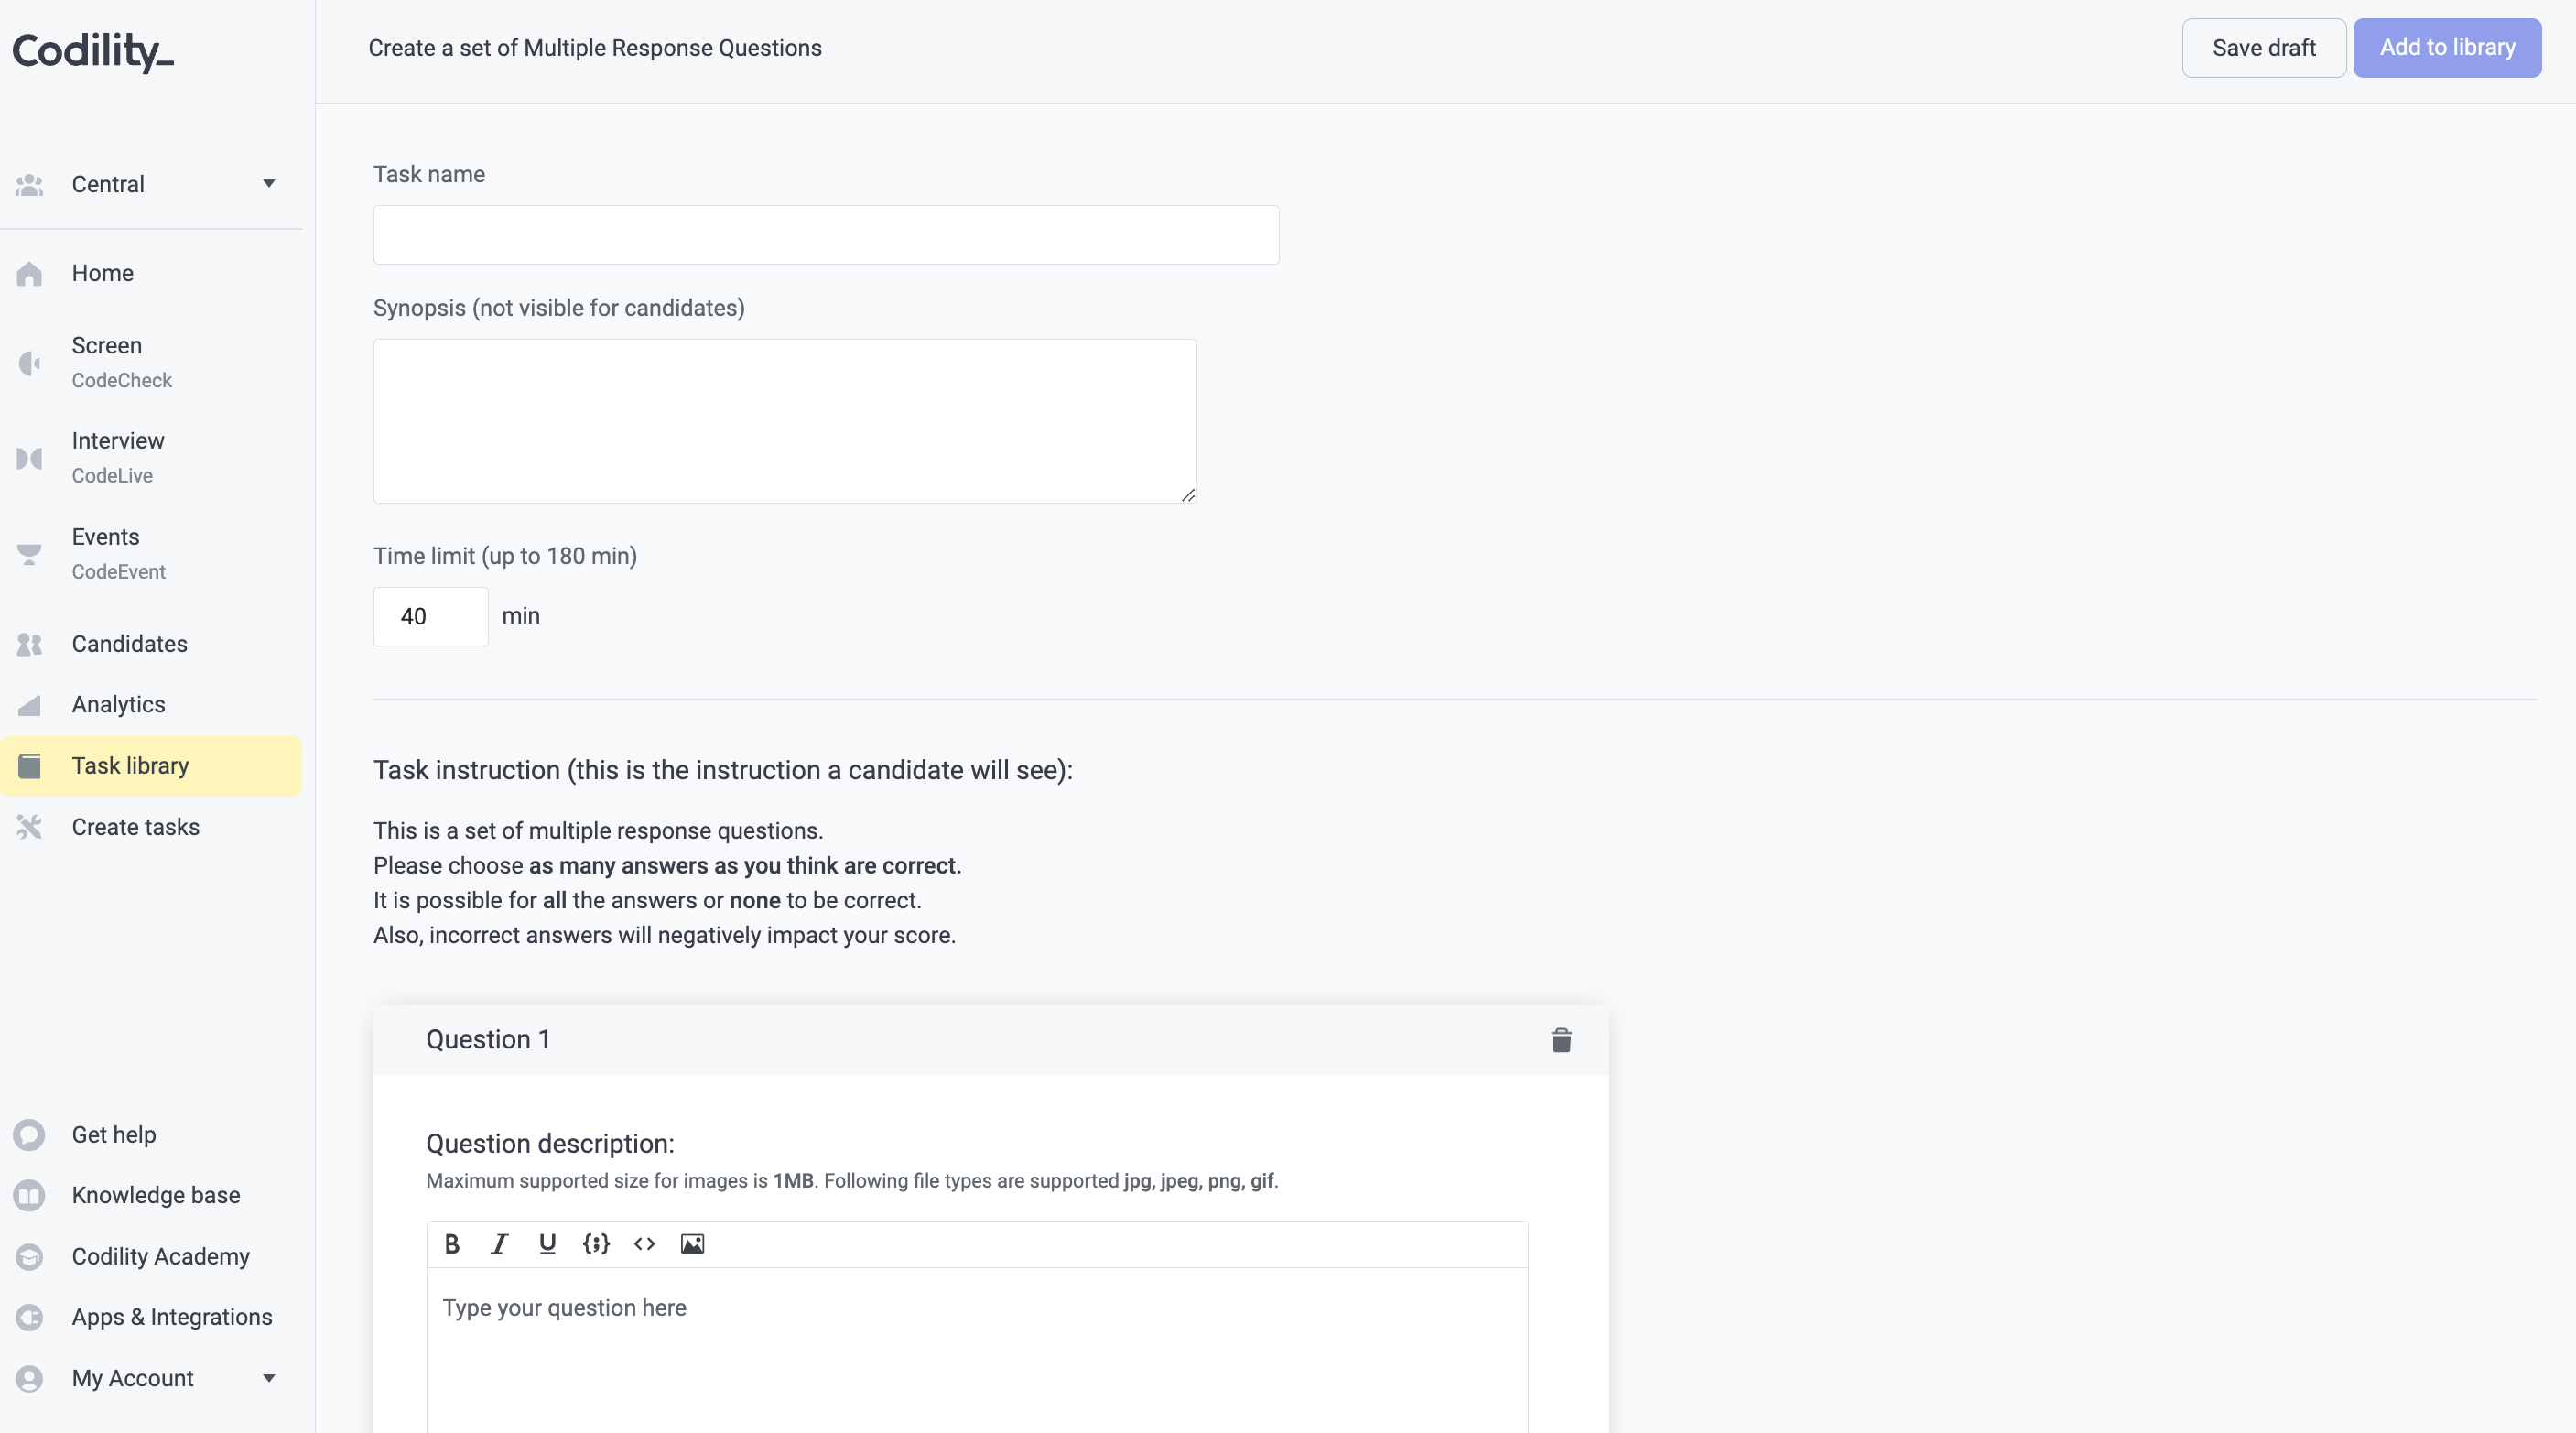2576x1433 pixels.
Task: Toggle underline formatting in question editor
Action: coord(547,1244)
